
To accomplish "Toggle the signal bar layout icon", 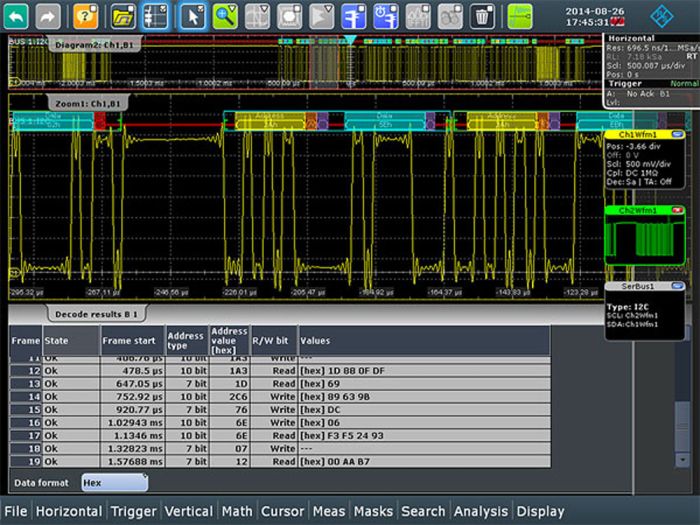I will coord(155,17).
